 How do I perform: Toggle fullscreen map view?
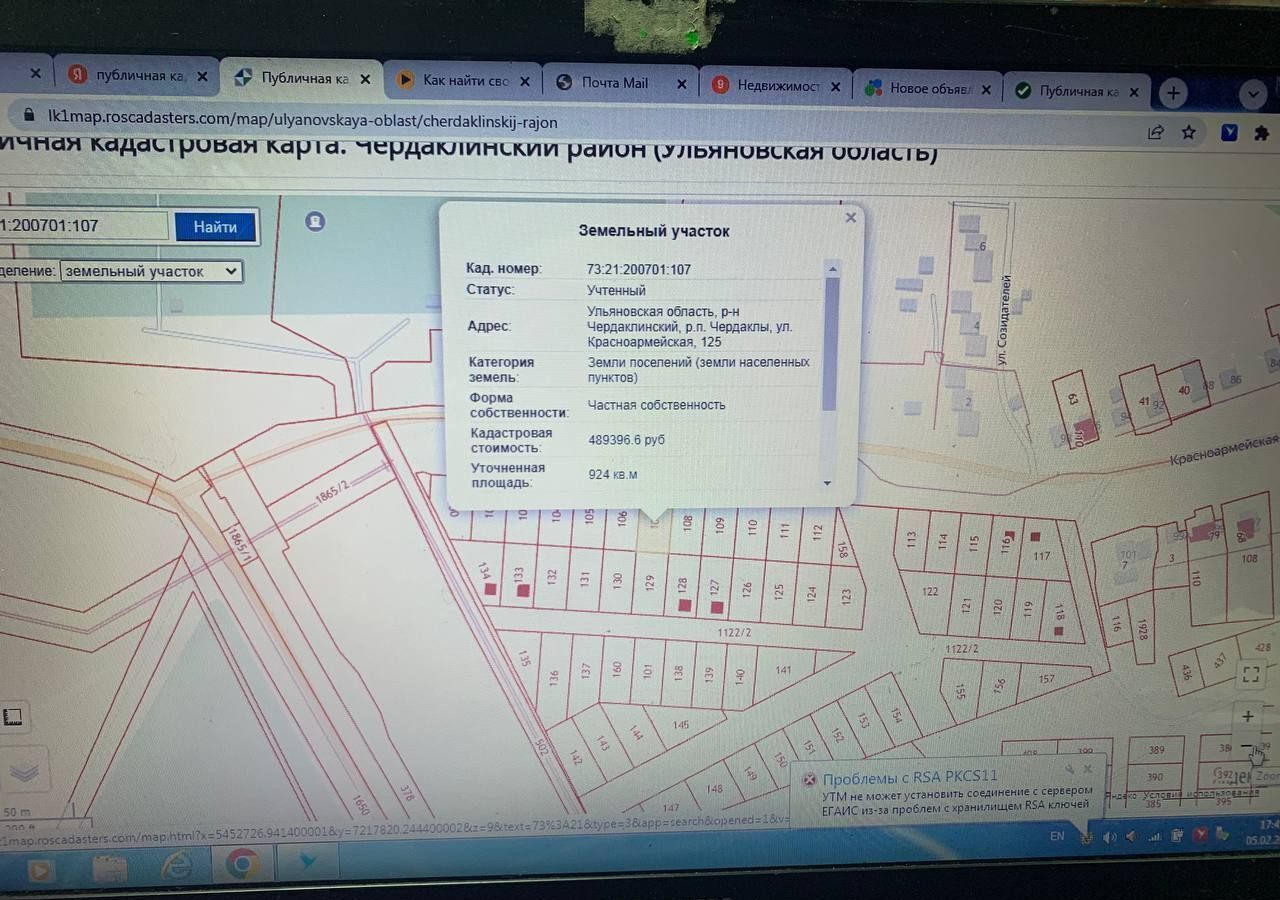1250,674
